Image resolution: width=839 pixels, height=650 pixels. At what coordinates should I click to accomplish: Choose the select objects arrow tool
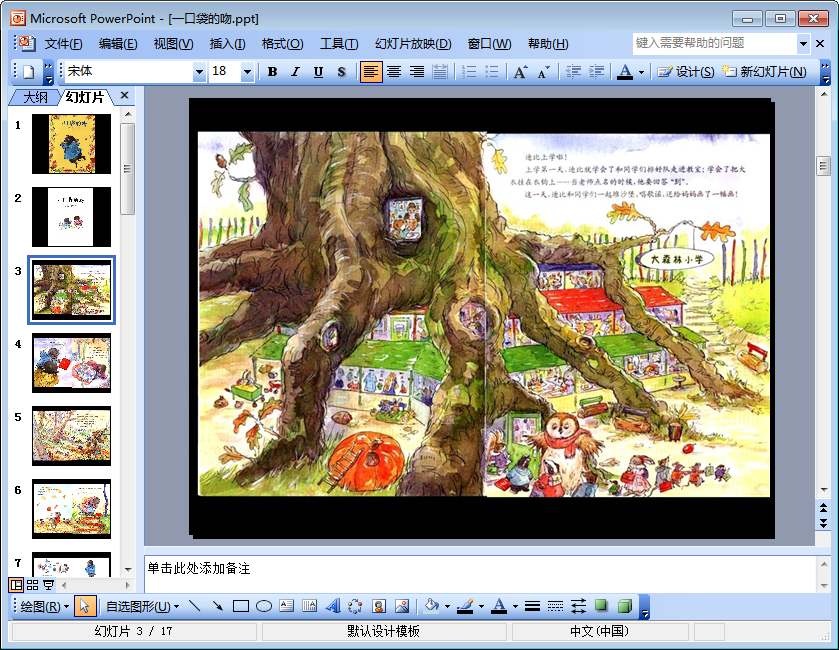(85, 606)
